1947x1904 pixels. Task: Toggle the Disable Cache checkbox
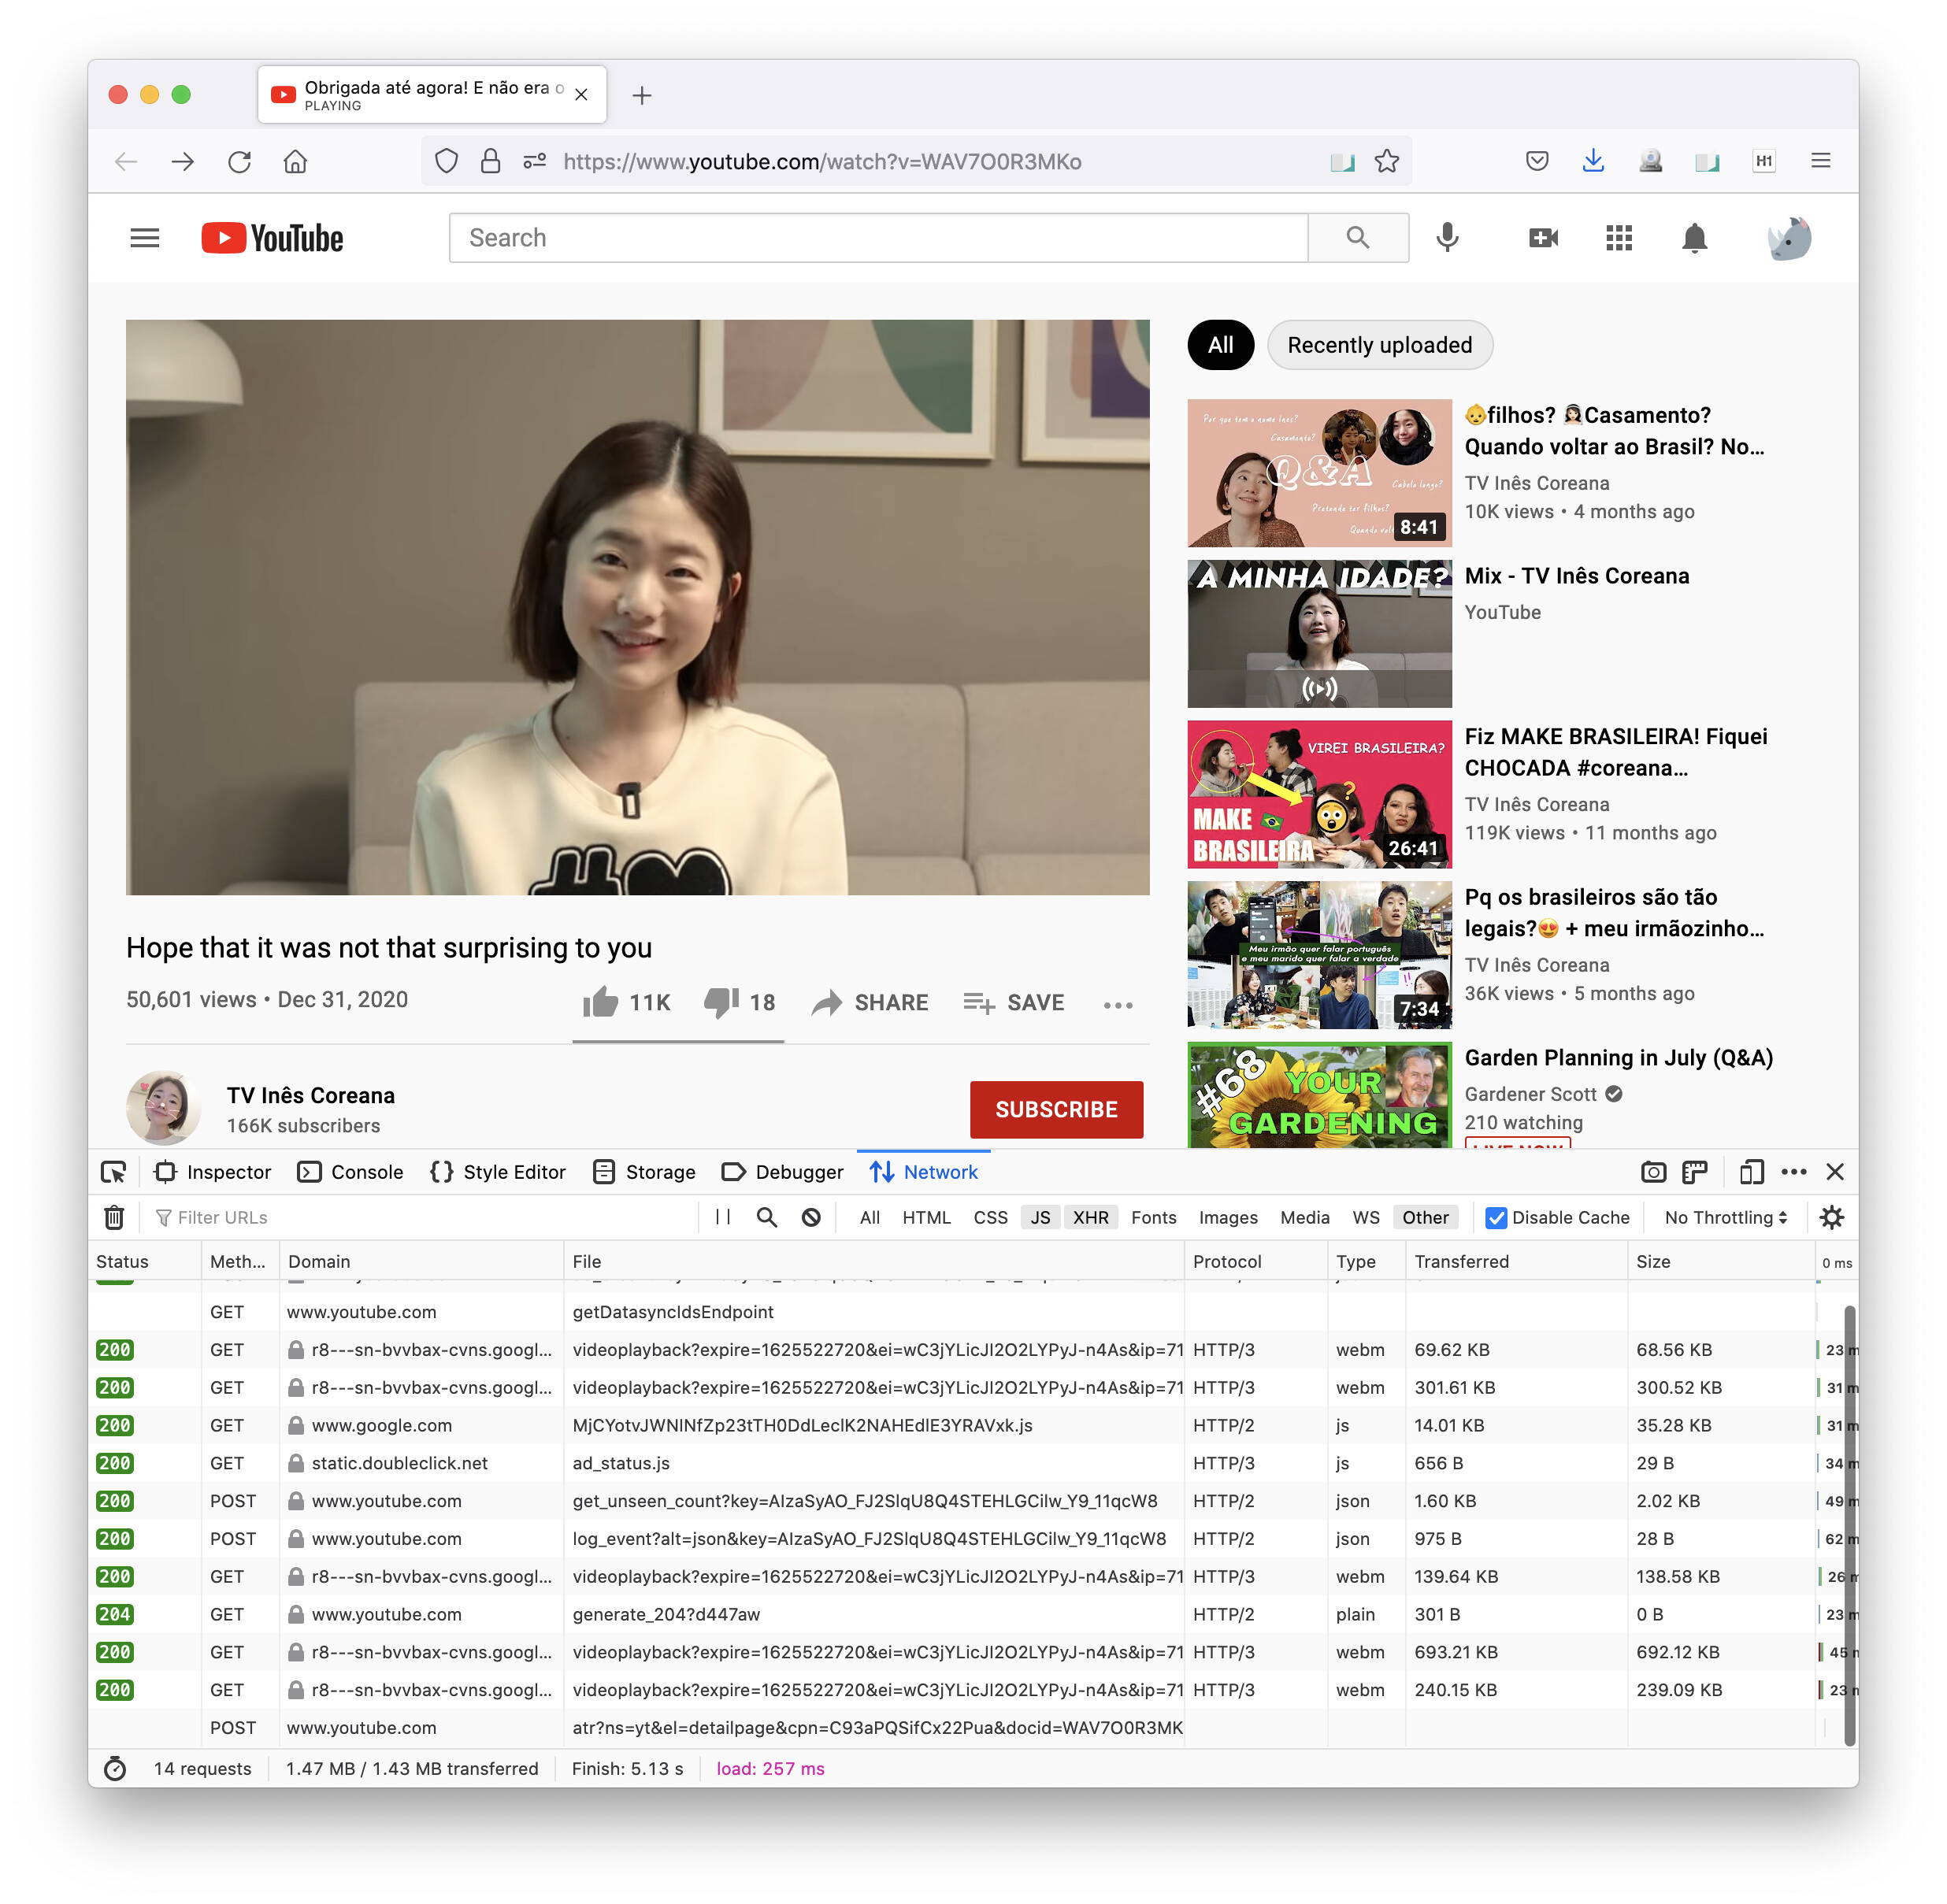(x=1496, y=1217)
